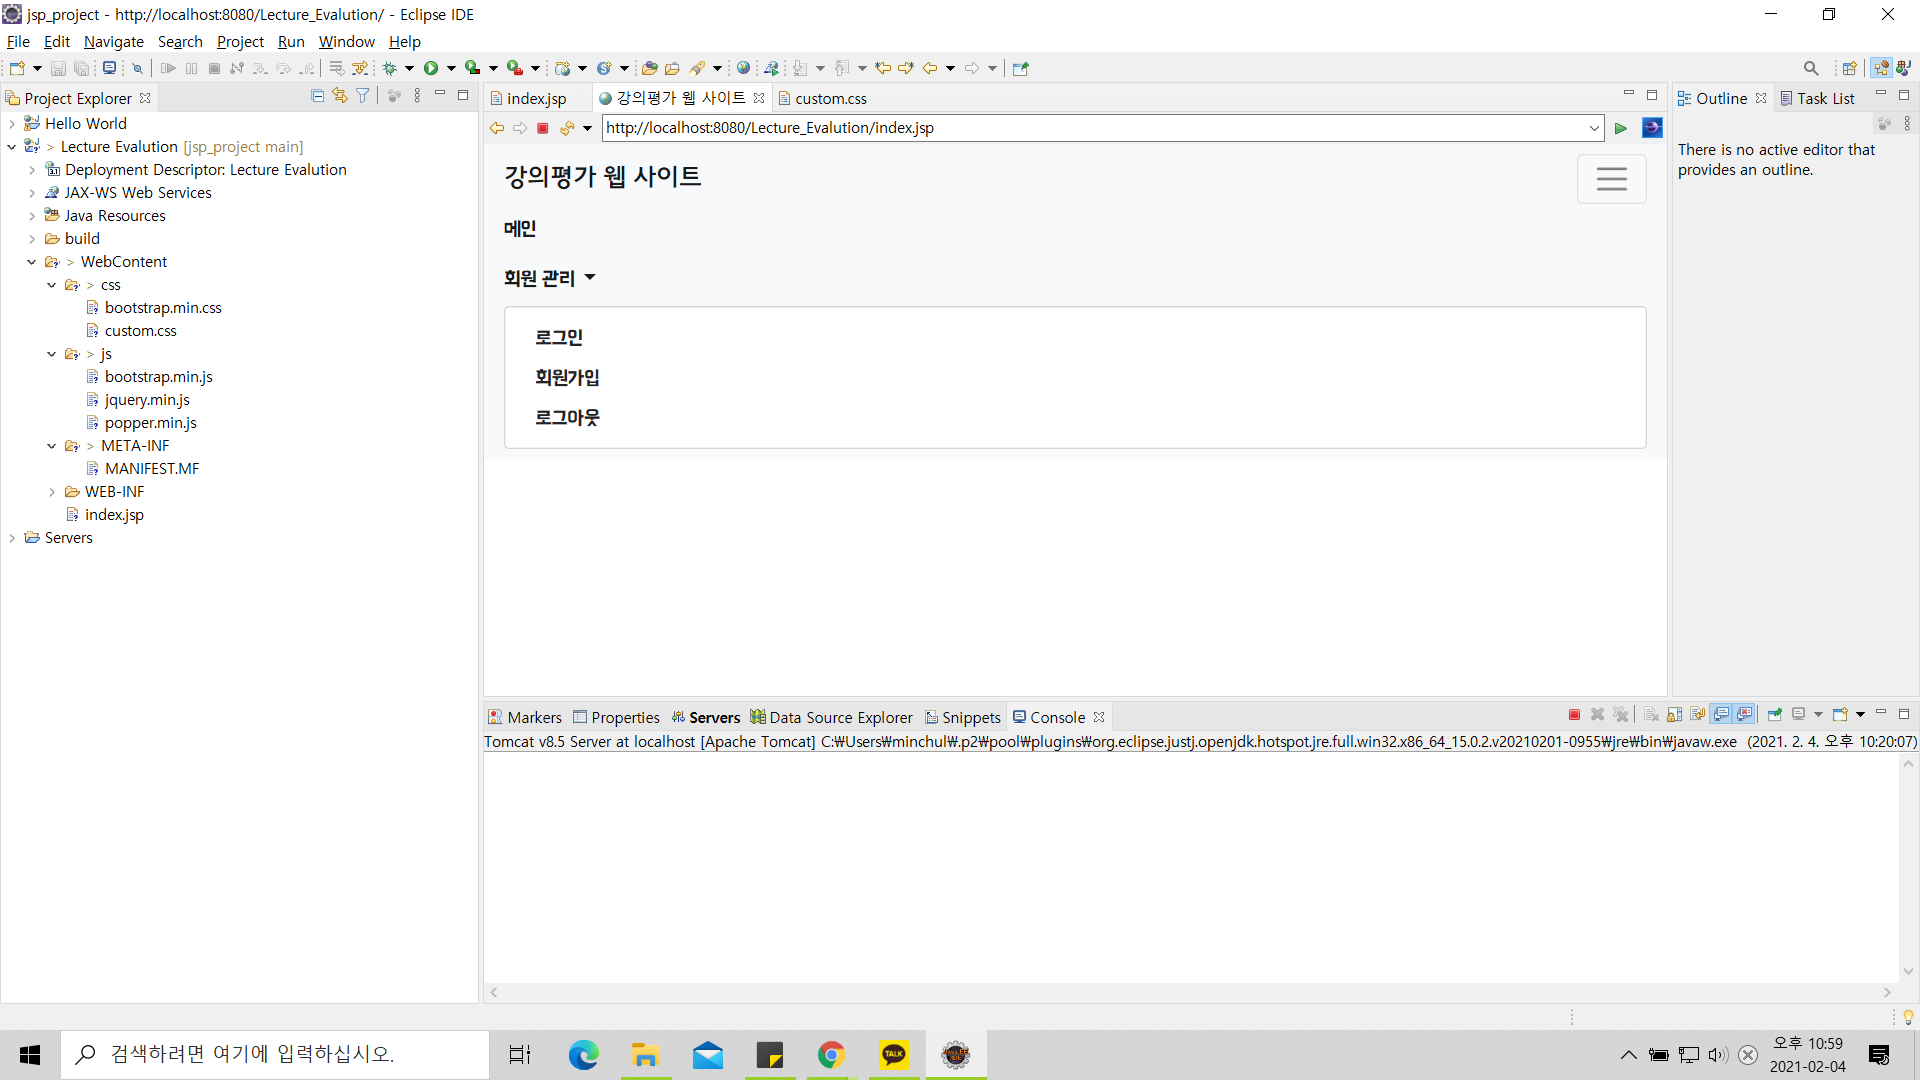Toggle Show Console When Standard Out Changes
The image size is (1920, 1080).
(1721, 715)
